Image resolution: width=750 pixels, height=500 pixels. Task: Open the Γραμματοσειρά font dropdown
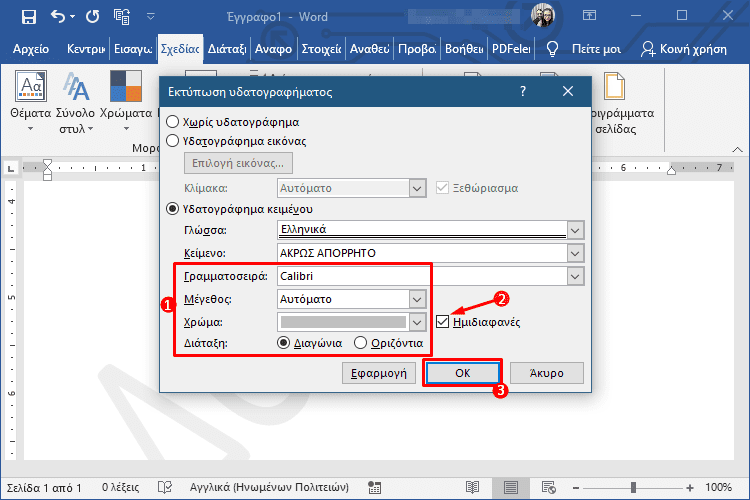pyautogui.click(x=573, y=275)
